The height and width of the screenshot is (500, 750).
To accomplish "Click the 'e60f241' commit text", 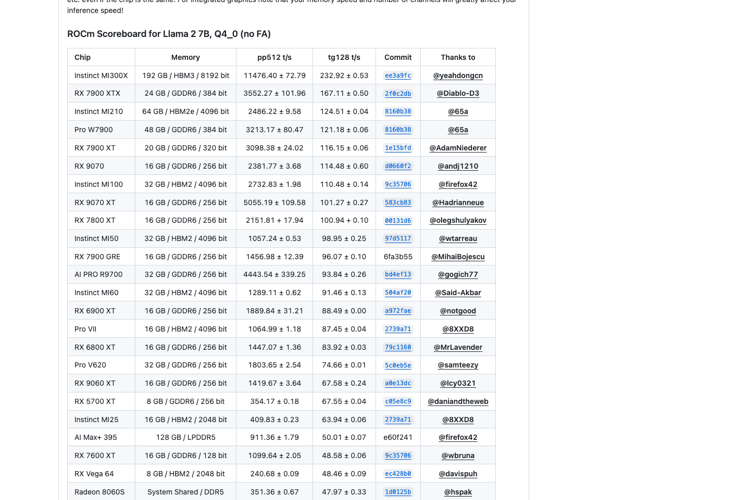I will [x=397, y=437].
